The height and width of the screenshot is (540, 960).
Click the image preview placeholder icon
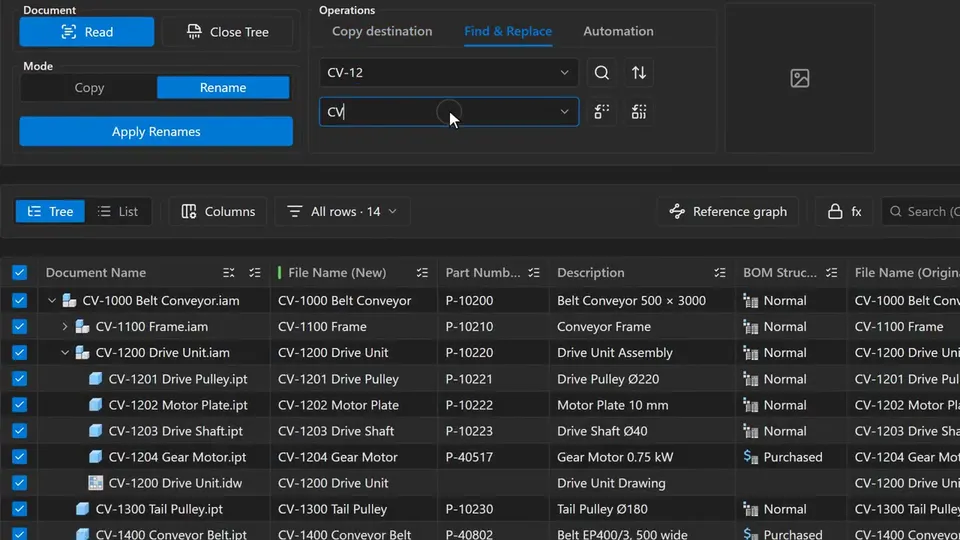(x=800, y=78)
